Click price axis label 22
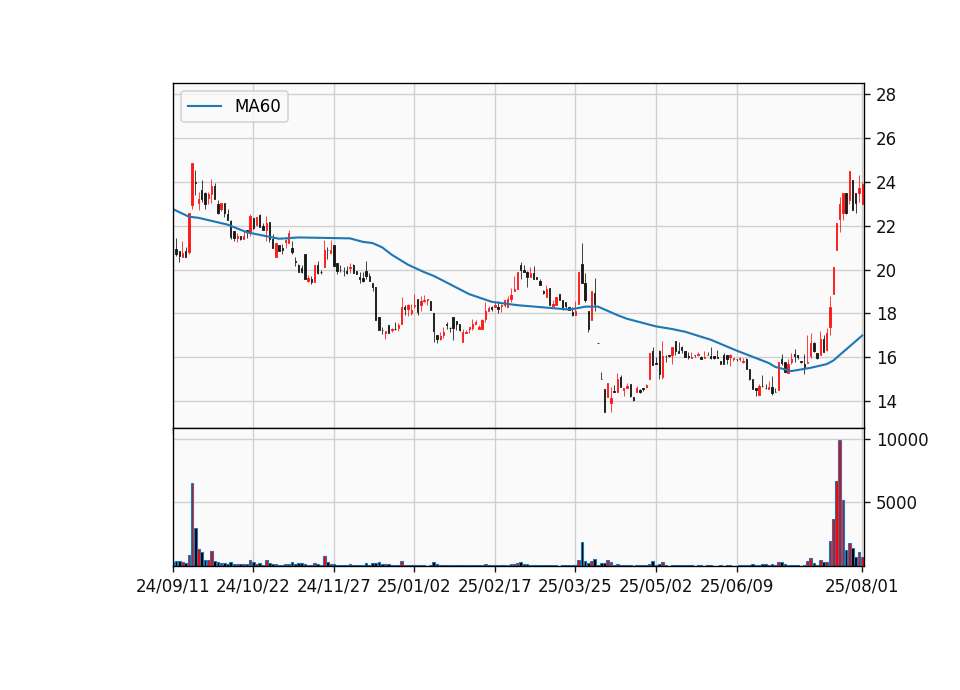Image resolution: width=960 pixels, height=690 pixels. pos(886,227)
